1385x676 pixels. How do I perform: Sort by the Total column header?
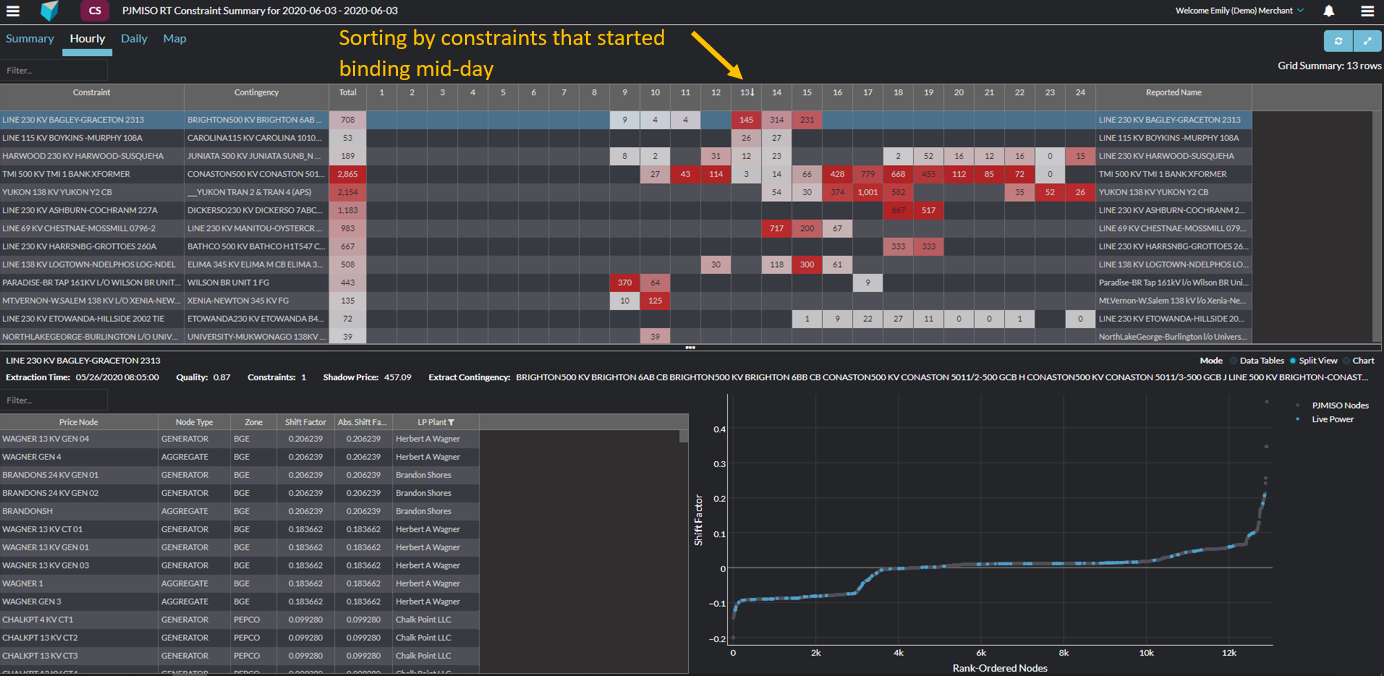pyautogui.click(x=347, y=93)
